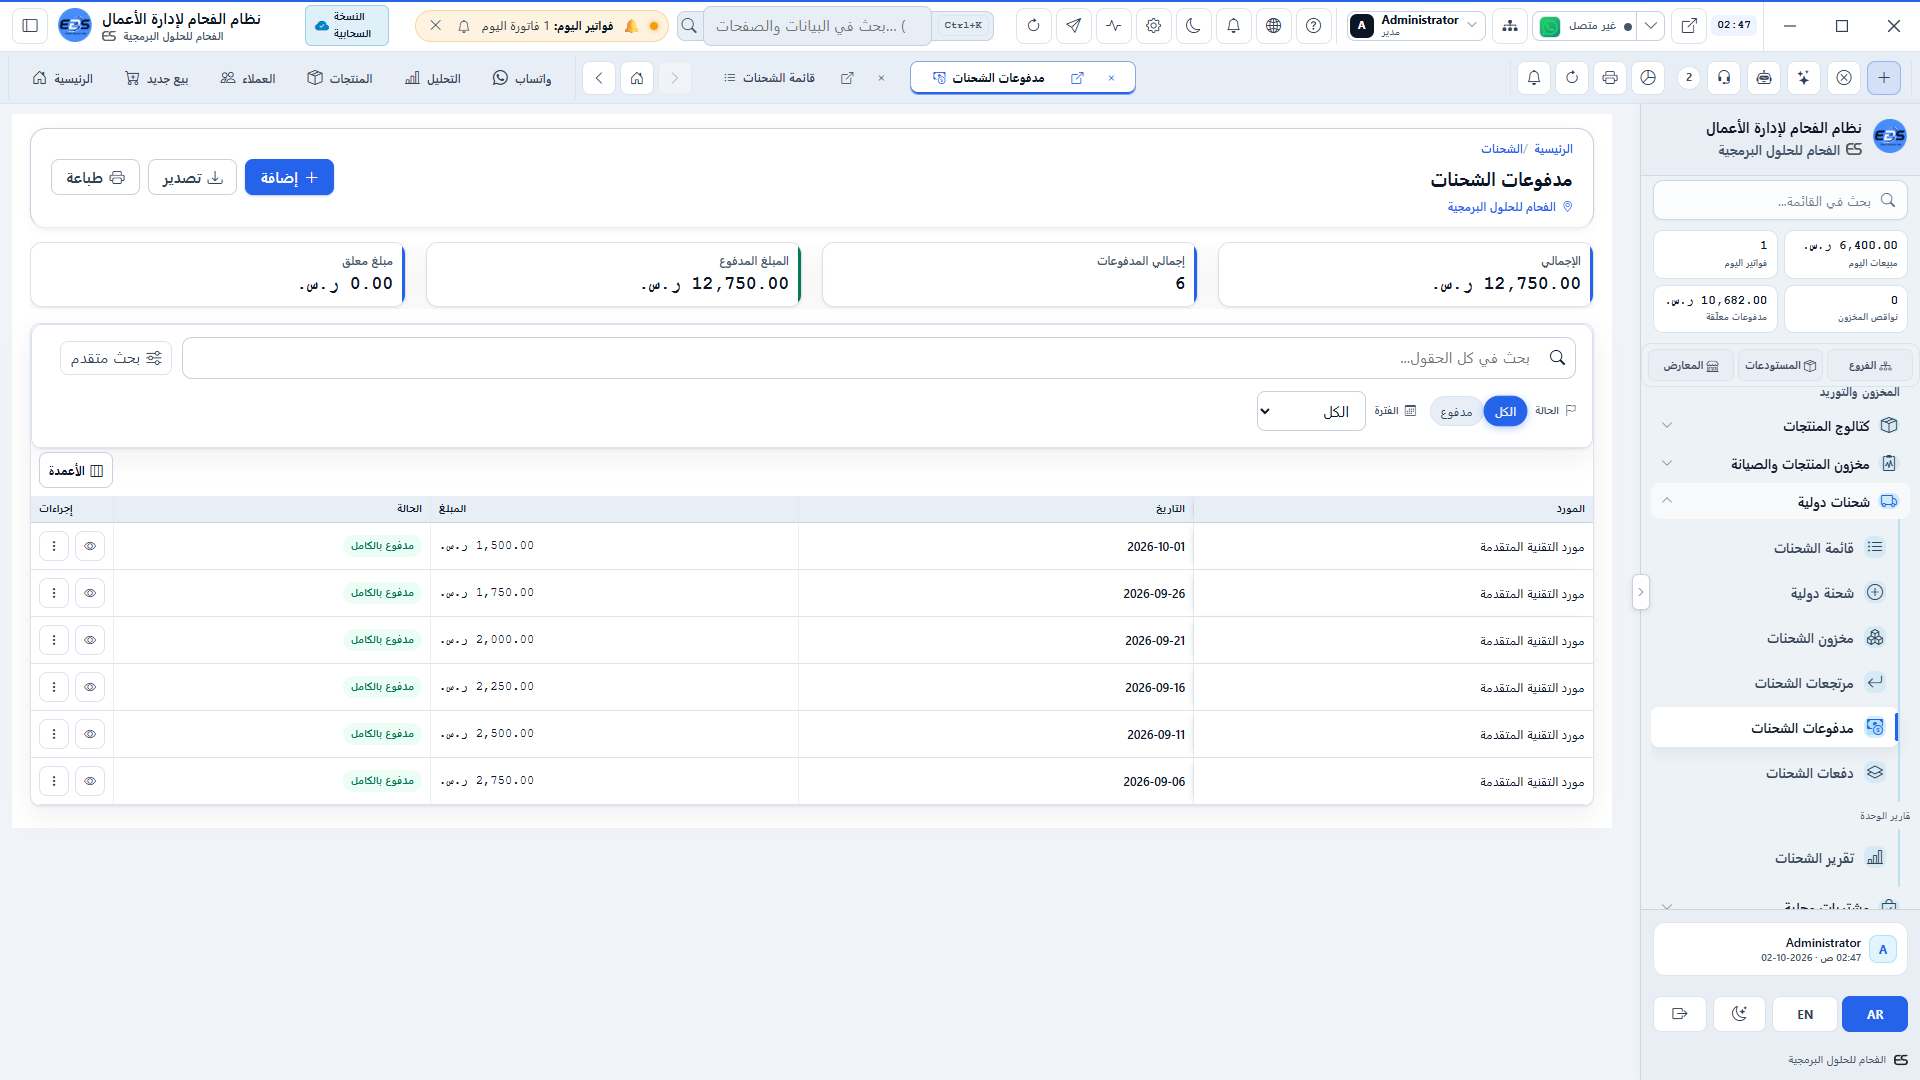1920x1080 pixels.
Task: Click the language globe icon
Action: coord(1273,26)
